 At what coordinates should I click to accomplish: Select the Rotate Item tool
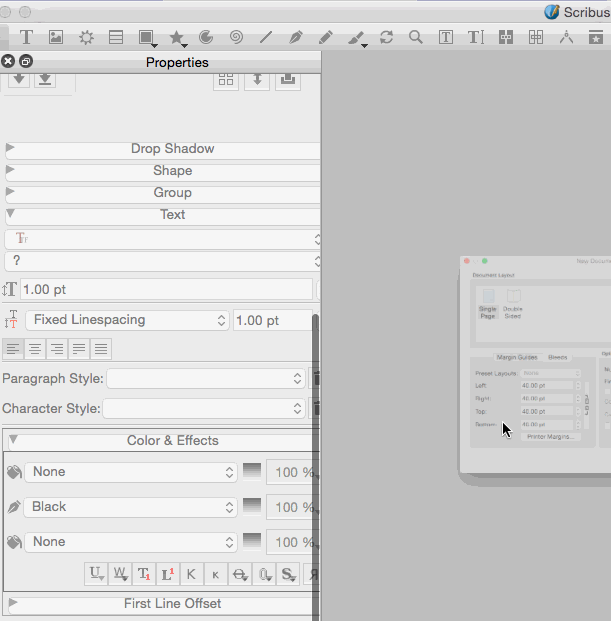pyautogui.click(x=386, y=38)
